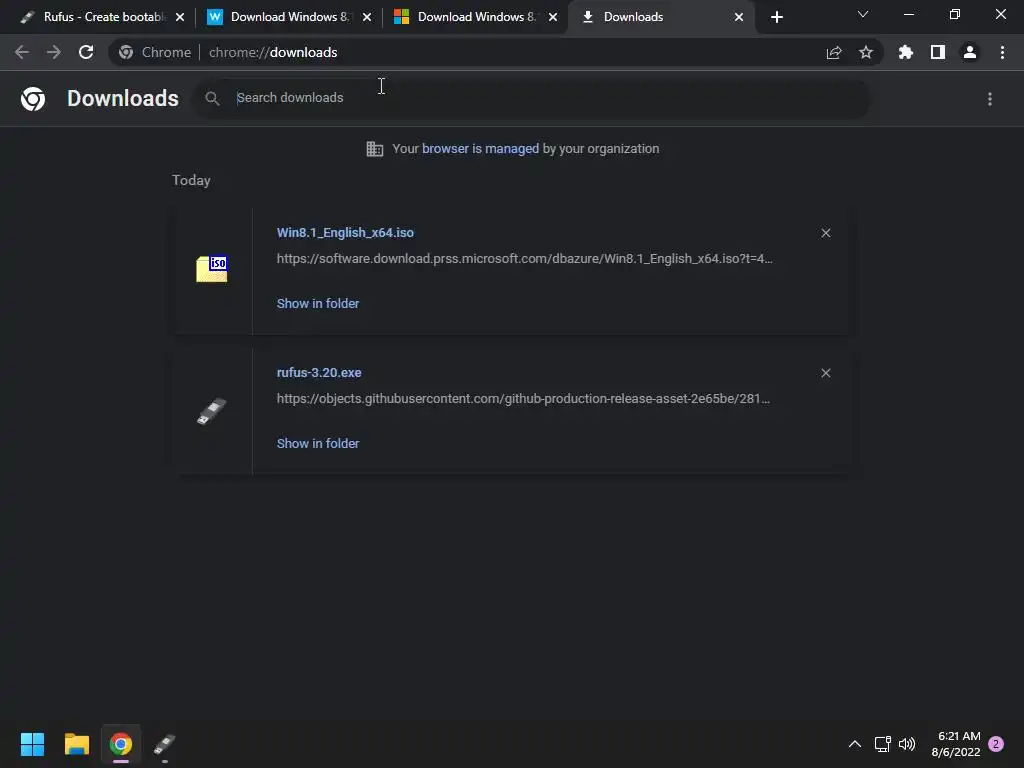Open the Windows Start menu
This screenshot has height=768, width=1024.
coord(32,744)
